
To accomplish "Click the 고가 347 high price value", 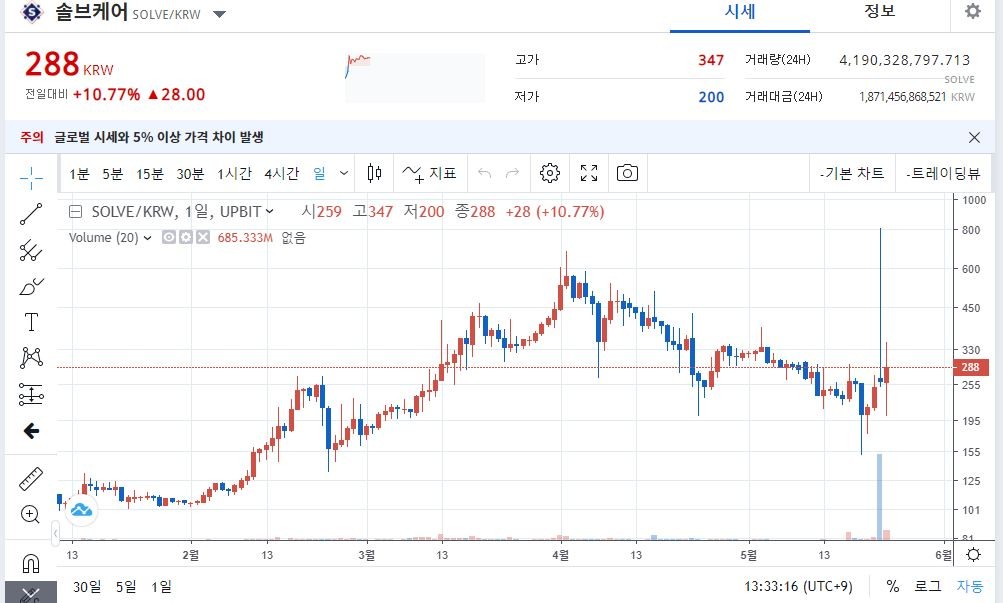I will 711,60.
